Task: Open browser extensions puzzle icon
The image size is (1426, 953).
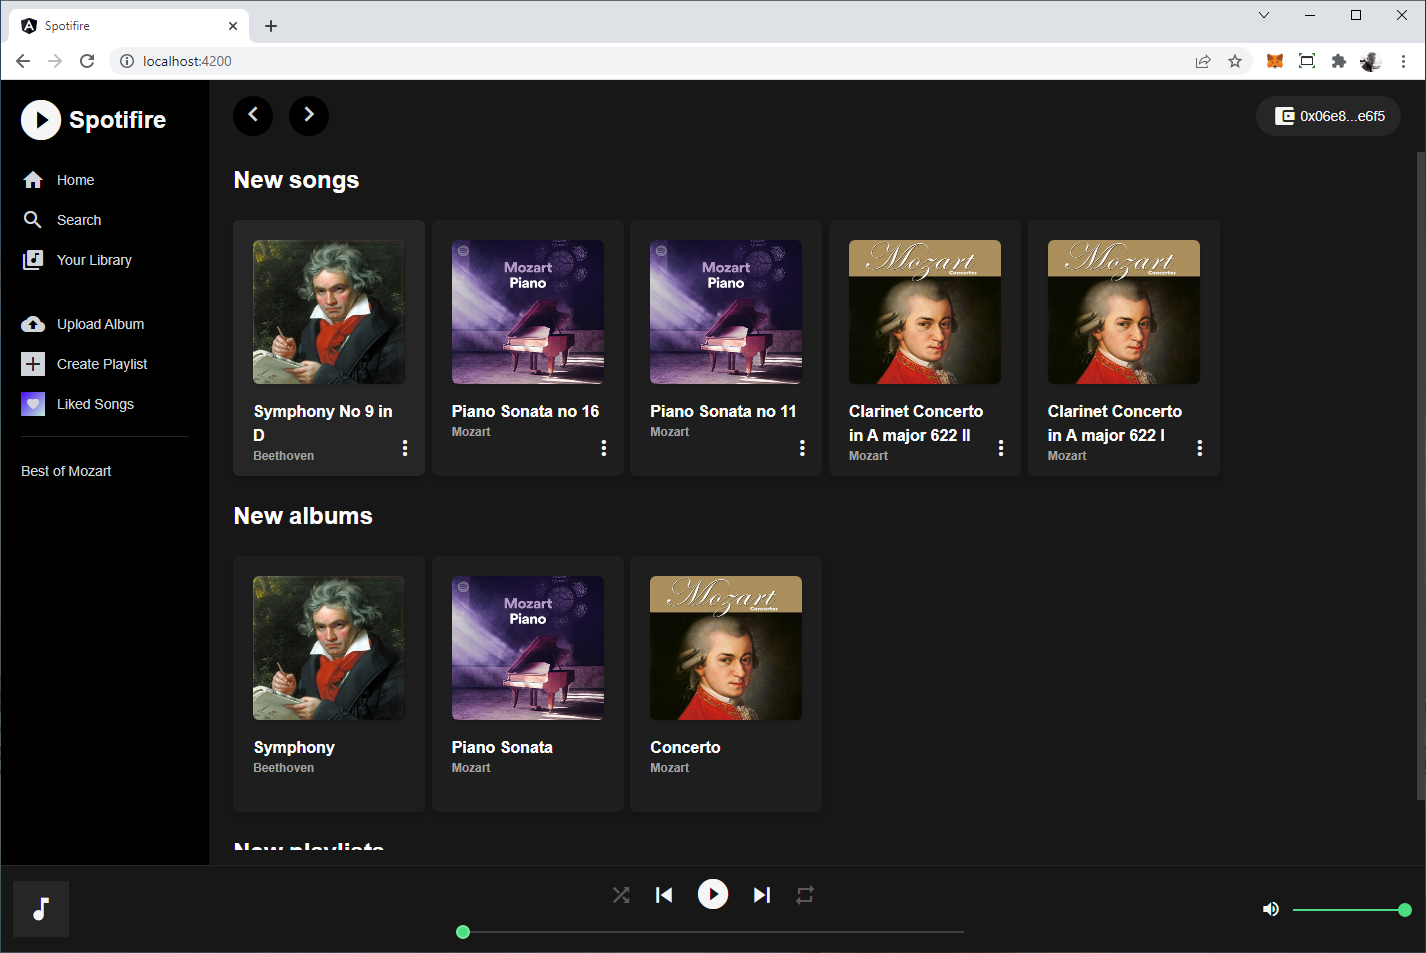Action: (1339, 61)
